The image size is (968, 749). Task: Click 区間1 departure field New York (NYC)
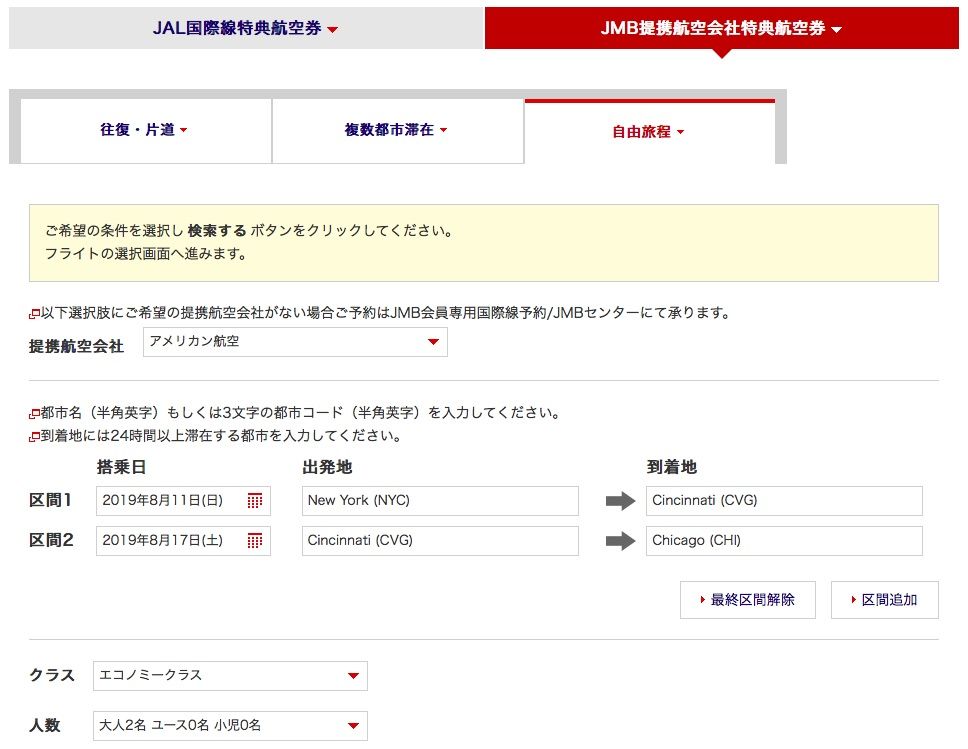(x=440, y=501)
